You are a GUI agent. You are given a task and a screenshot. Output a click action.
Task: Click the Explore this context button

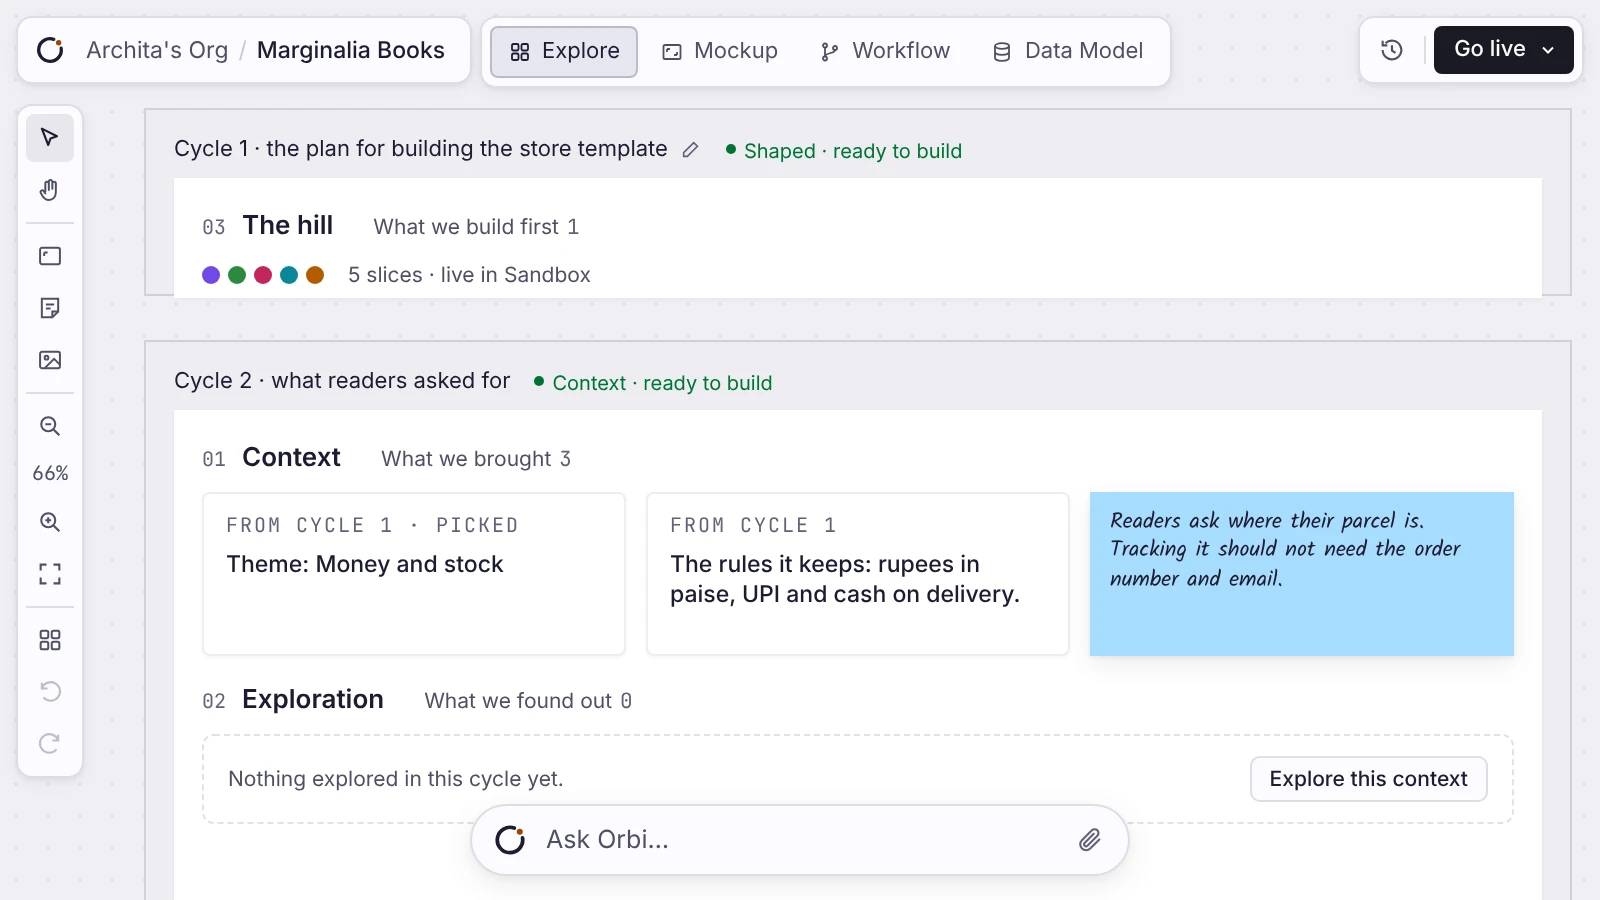(x=1368, y=779)
